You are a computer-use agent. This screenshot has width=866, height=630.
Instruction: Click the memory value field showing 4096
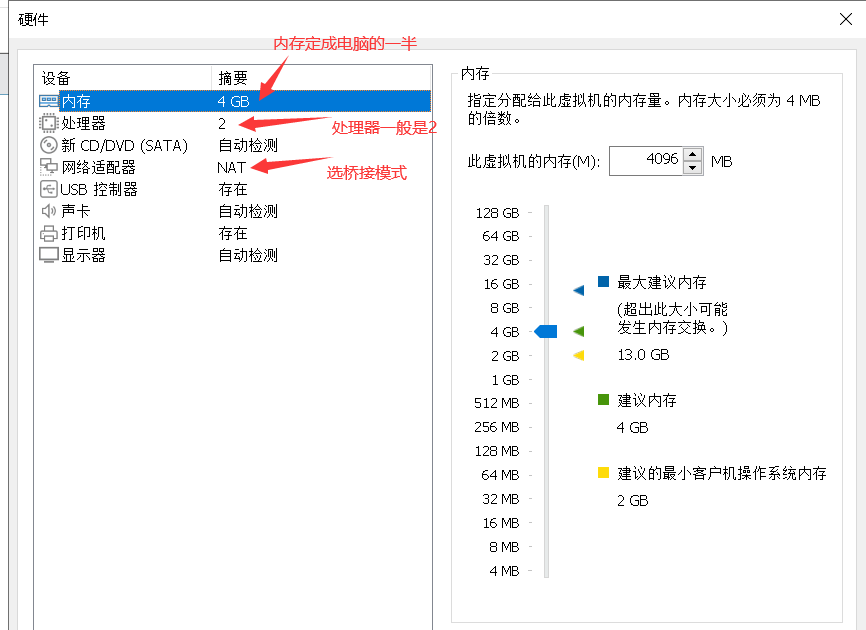tap(646, 161)
